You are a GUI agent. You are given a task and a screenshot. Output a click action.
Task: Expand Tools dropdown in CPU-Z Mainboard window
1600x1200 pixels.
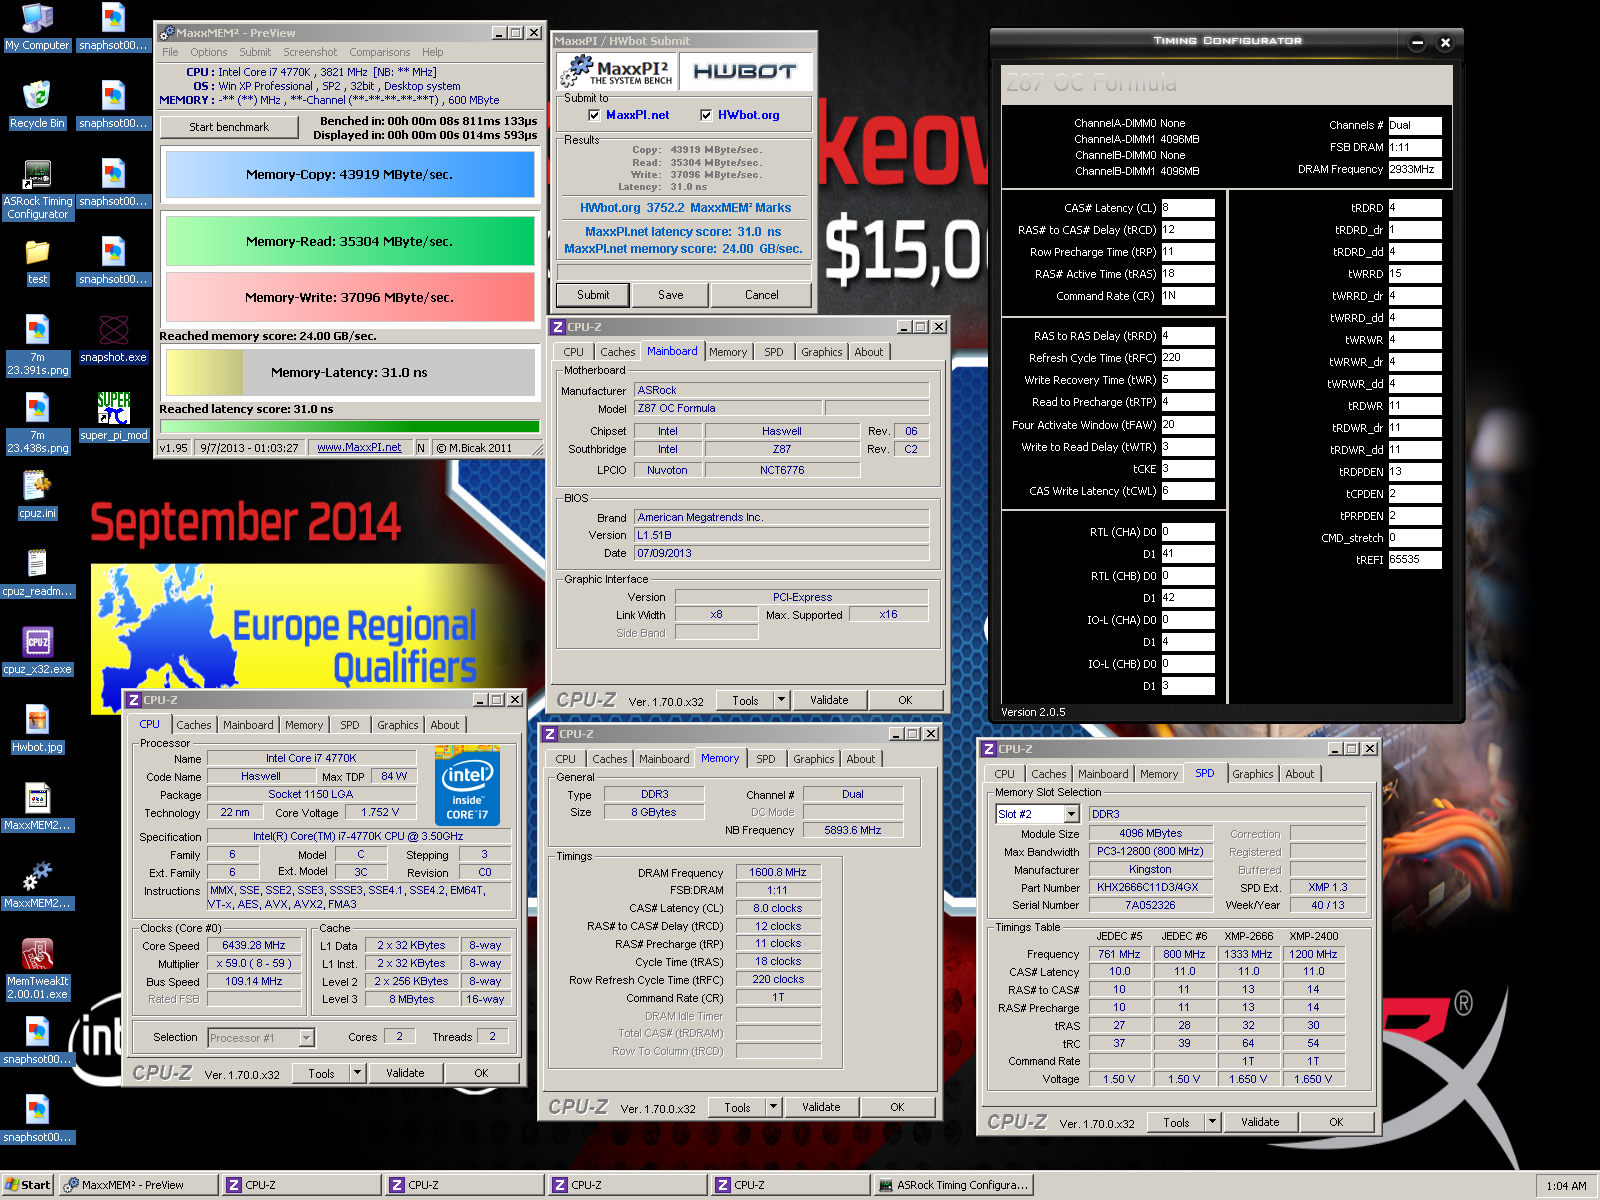[x=781, y=700]
